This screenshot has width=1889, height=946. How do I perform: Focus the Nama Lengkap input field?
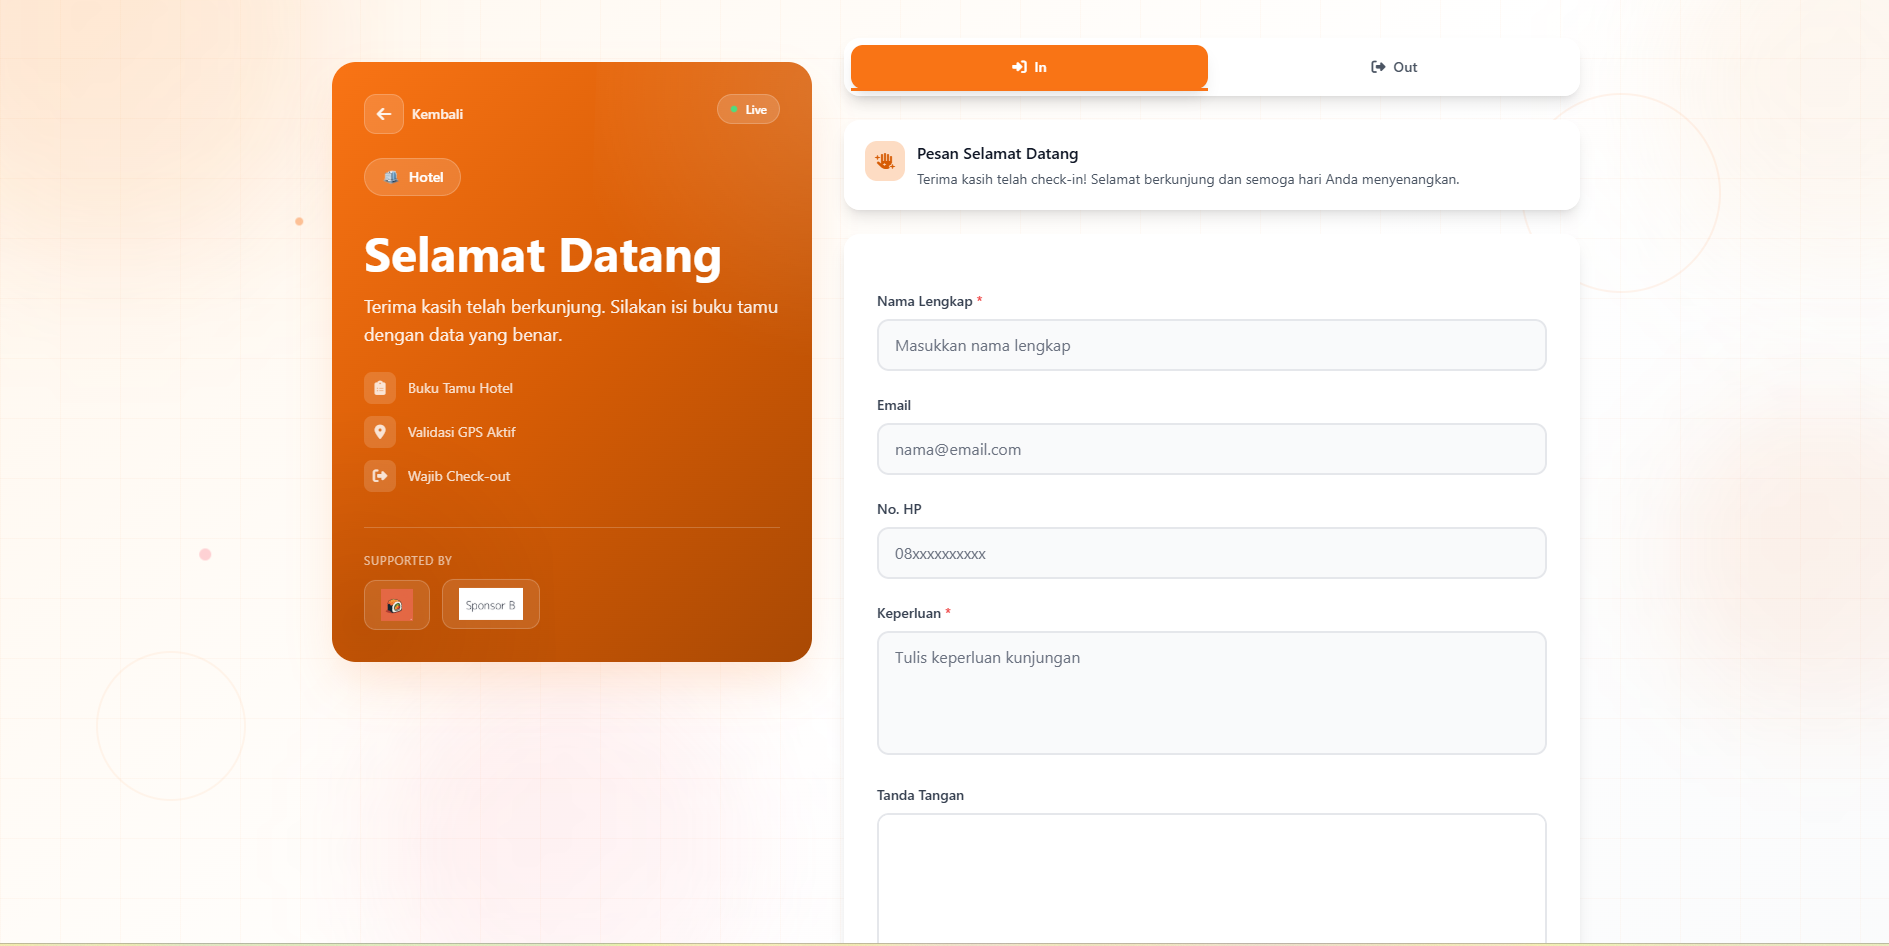[1211, 345]
